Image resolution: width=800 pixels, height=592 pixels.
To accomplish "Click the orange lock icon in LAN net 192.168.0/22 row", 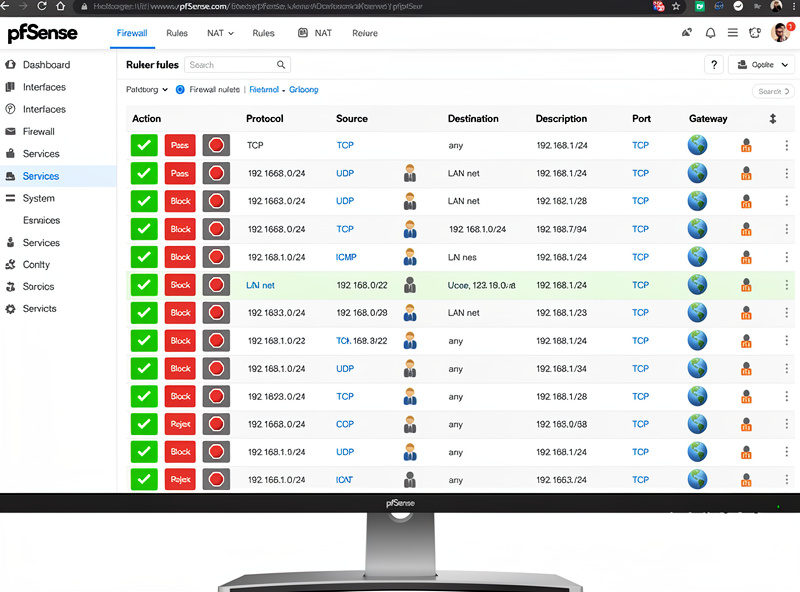I will point(746,285).
